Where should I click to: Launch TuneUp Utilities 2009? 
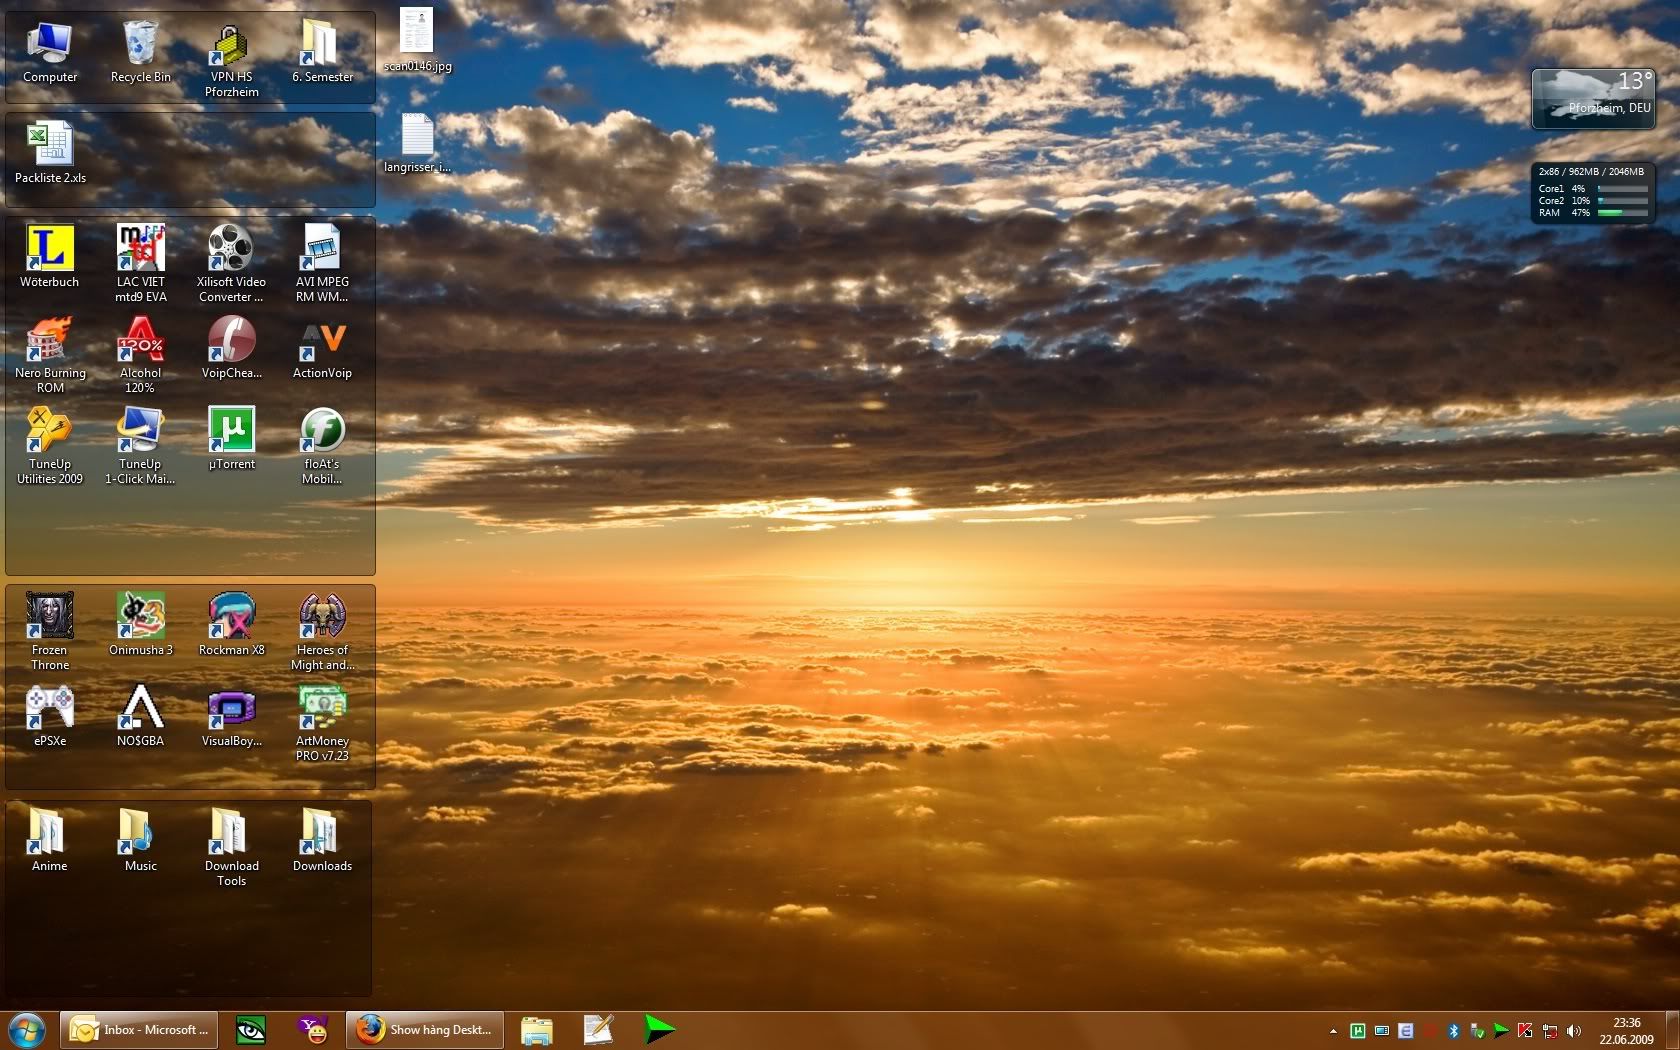[49, 446]
